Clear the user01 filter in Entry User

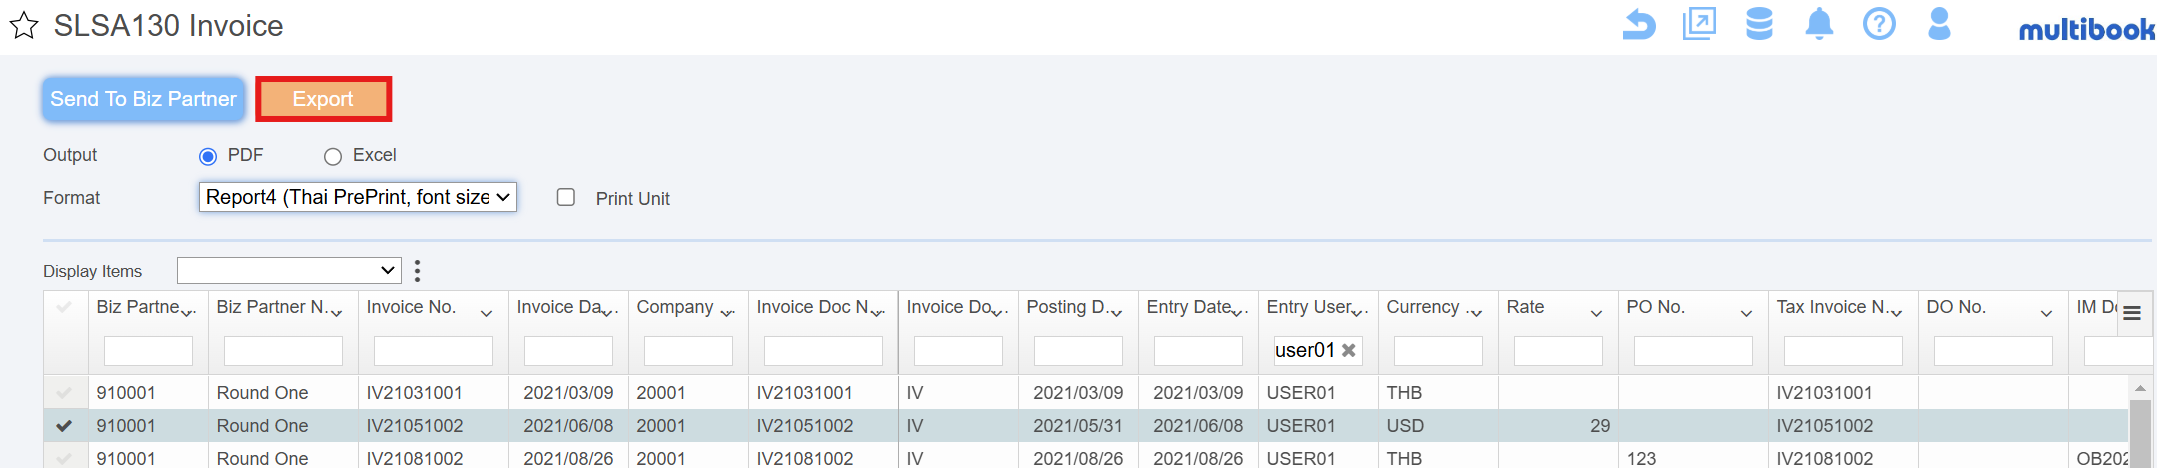1349,350
